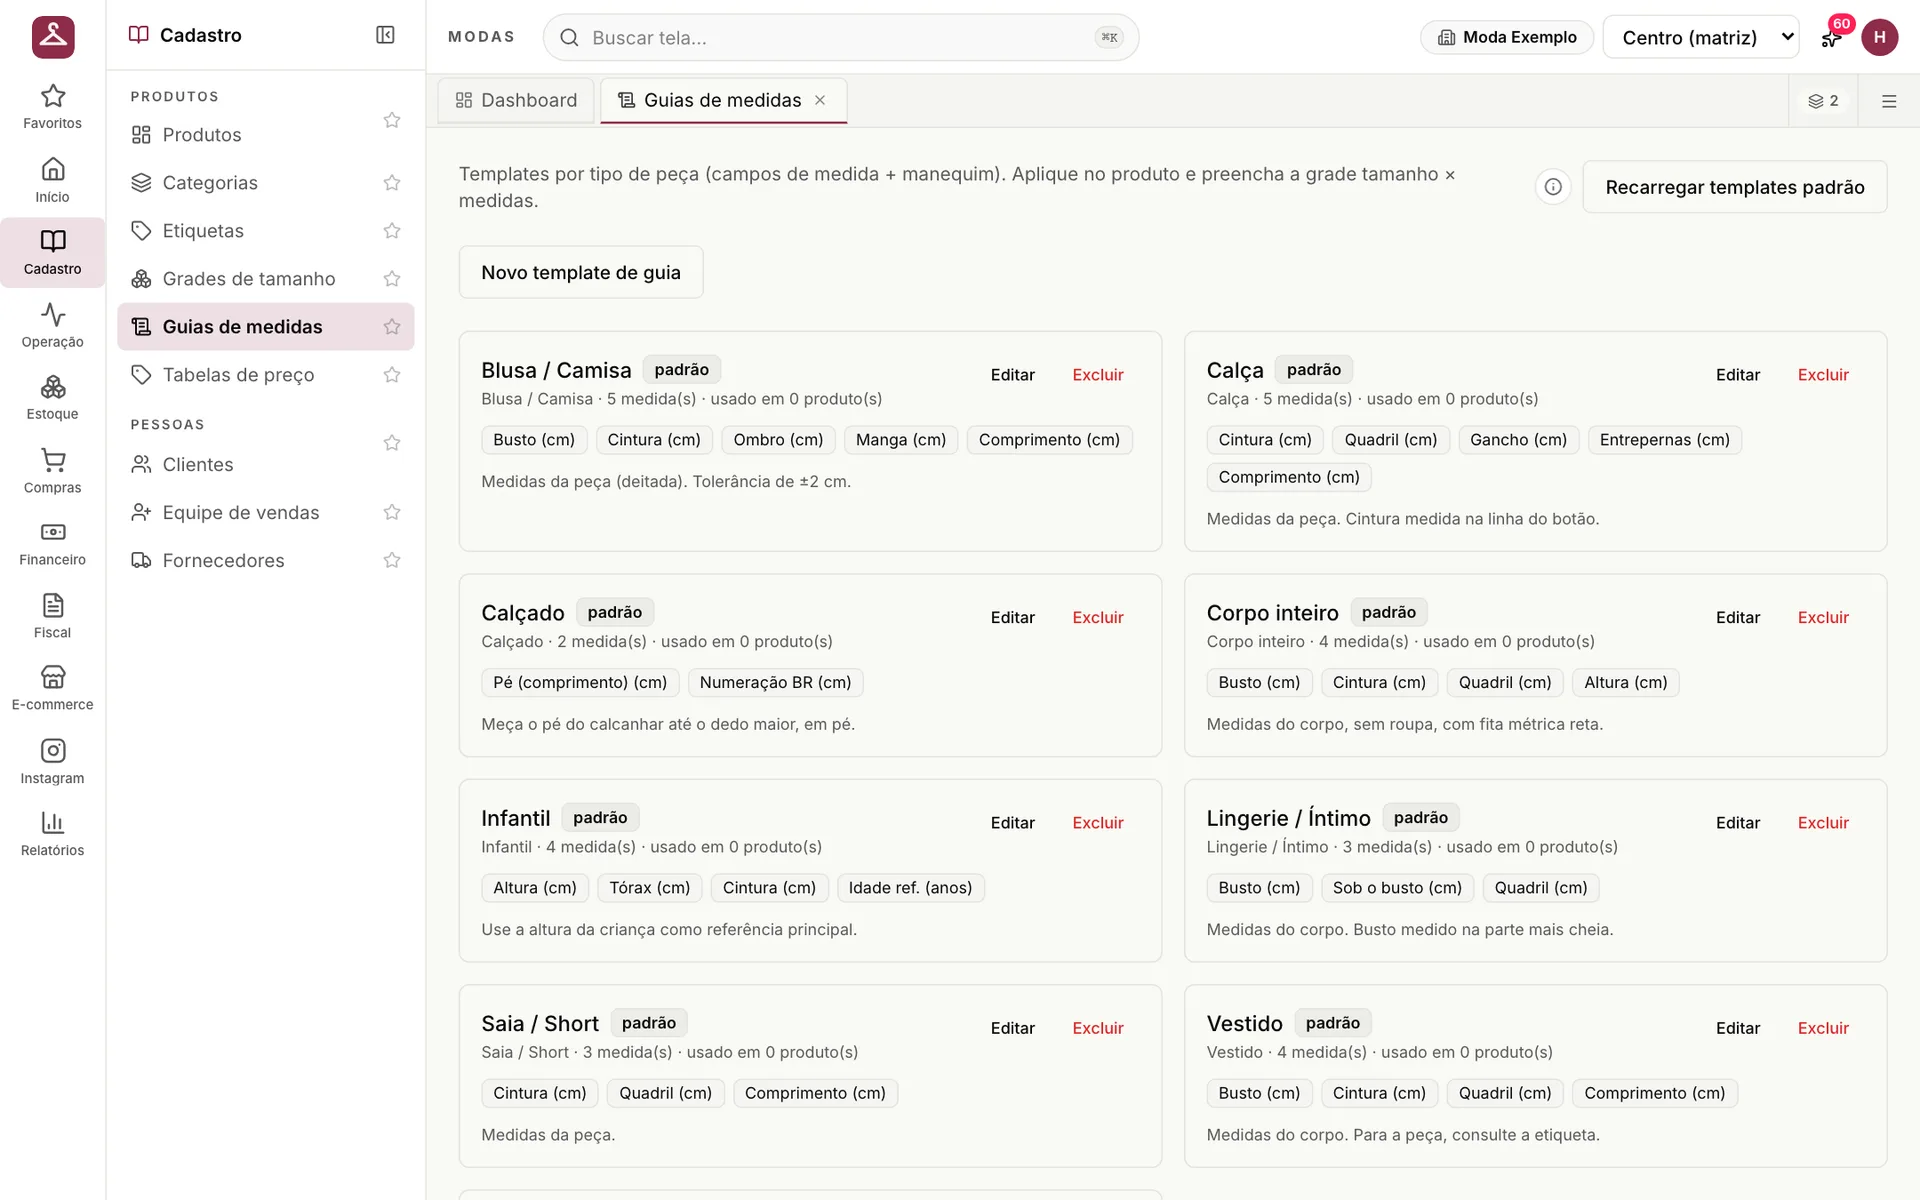Click Recarregar templates padrão
This screenshot has height=1200, width=1920.
coord(1735,187)
